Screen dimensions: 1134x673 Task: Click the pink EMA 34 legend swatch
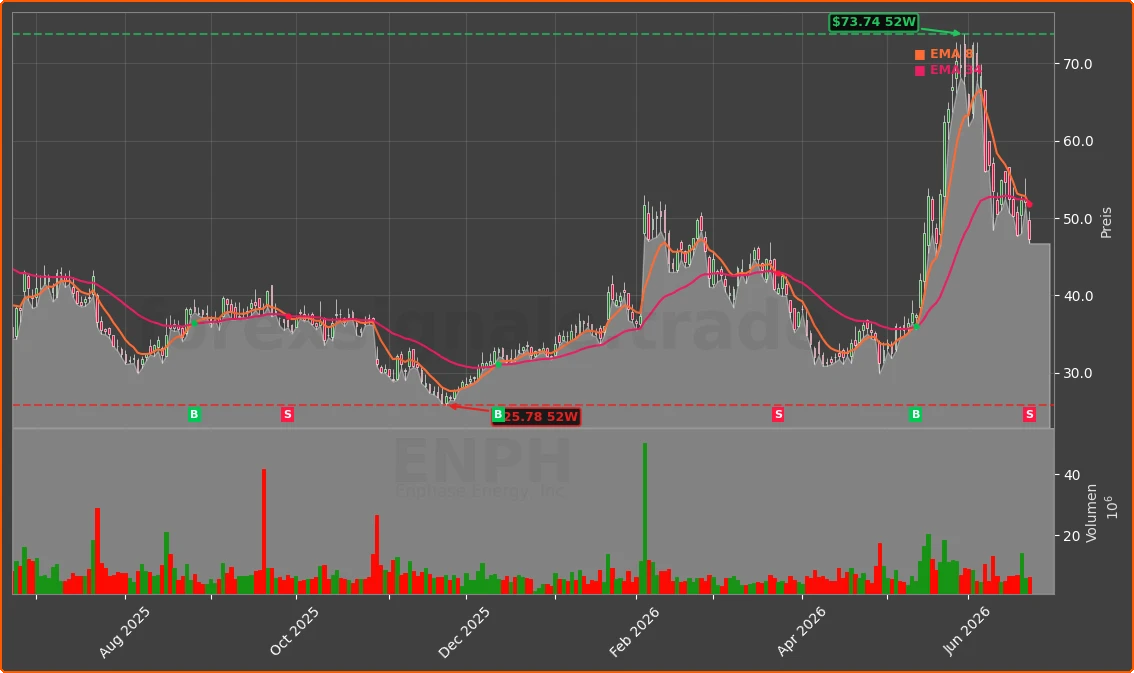pos(920,70)
